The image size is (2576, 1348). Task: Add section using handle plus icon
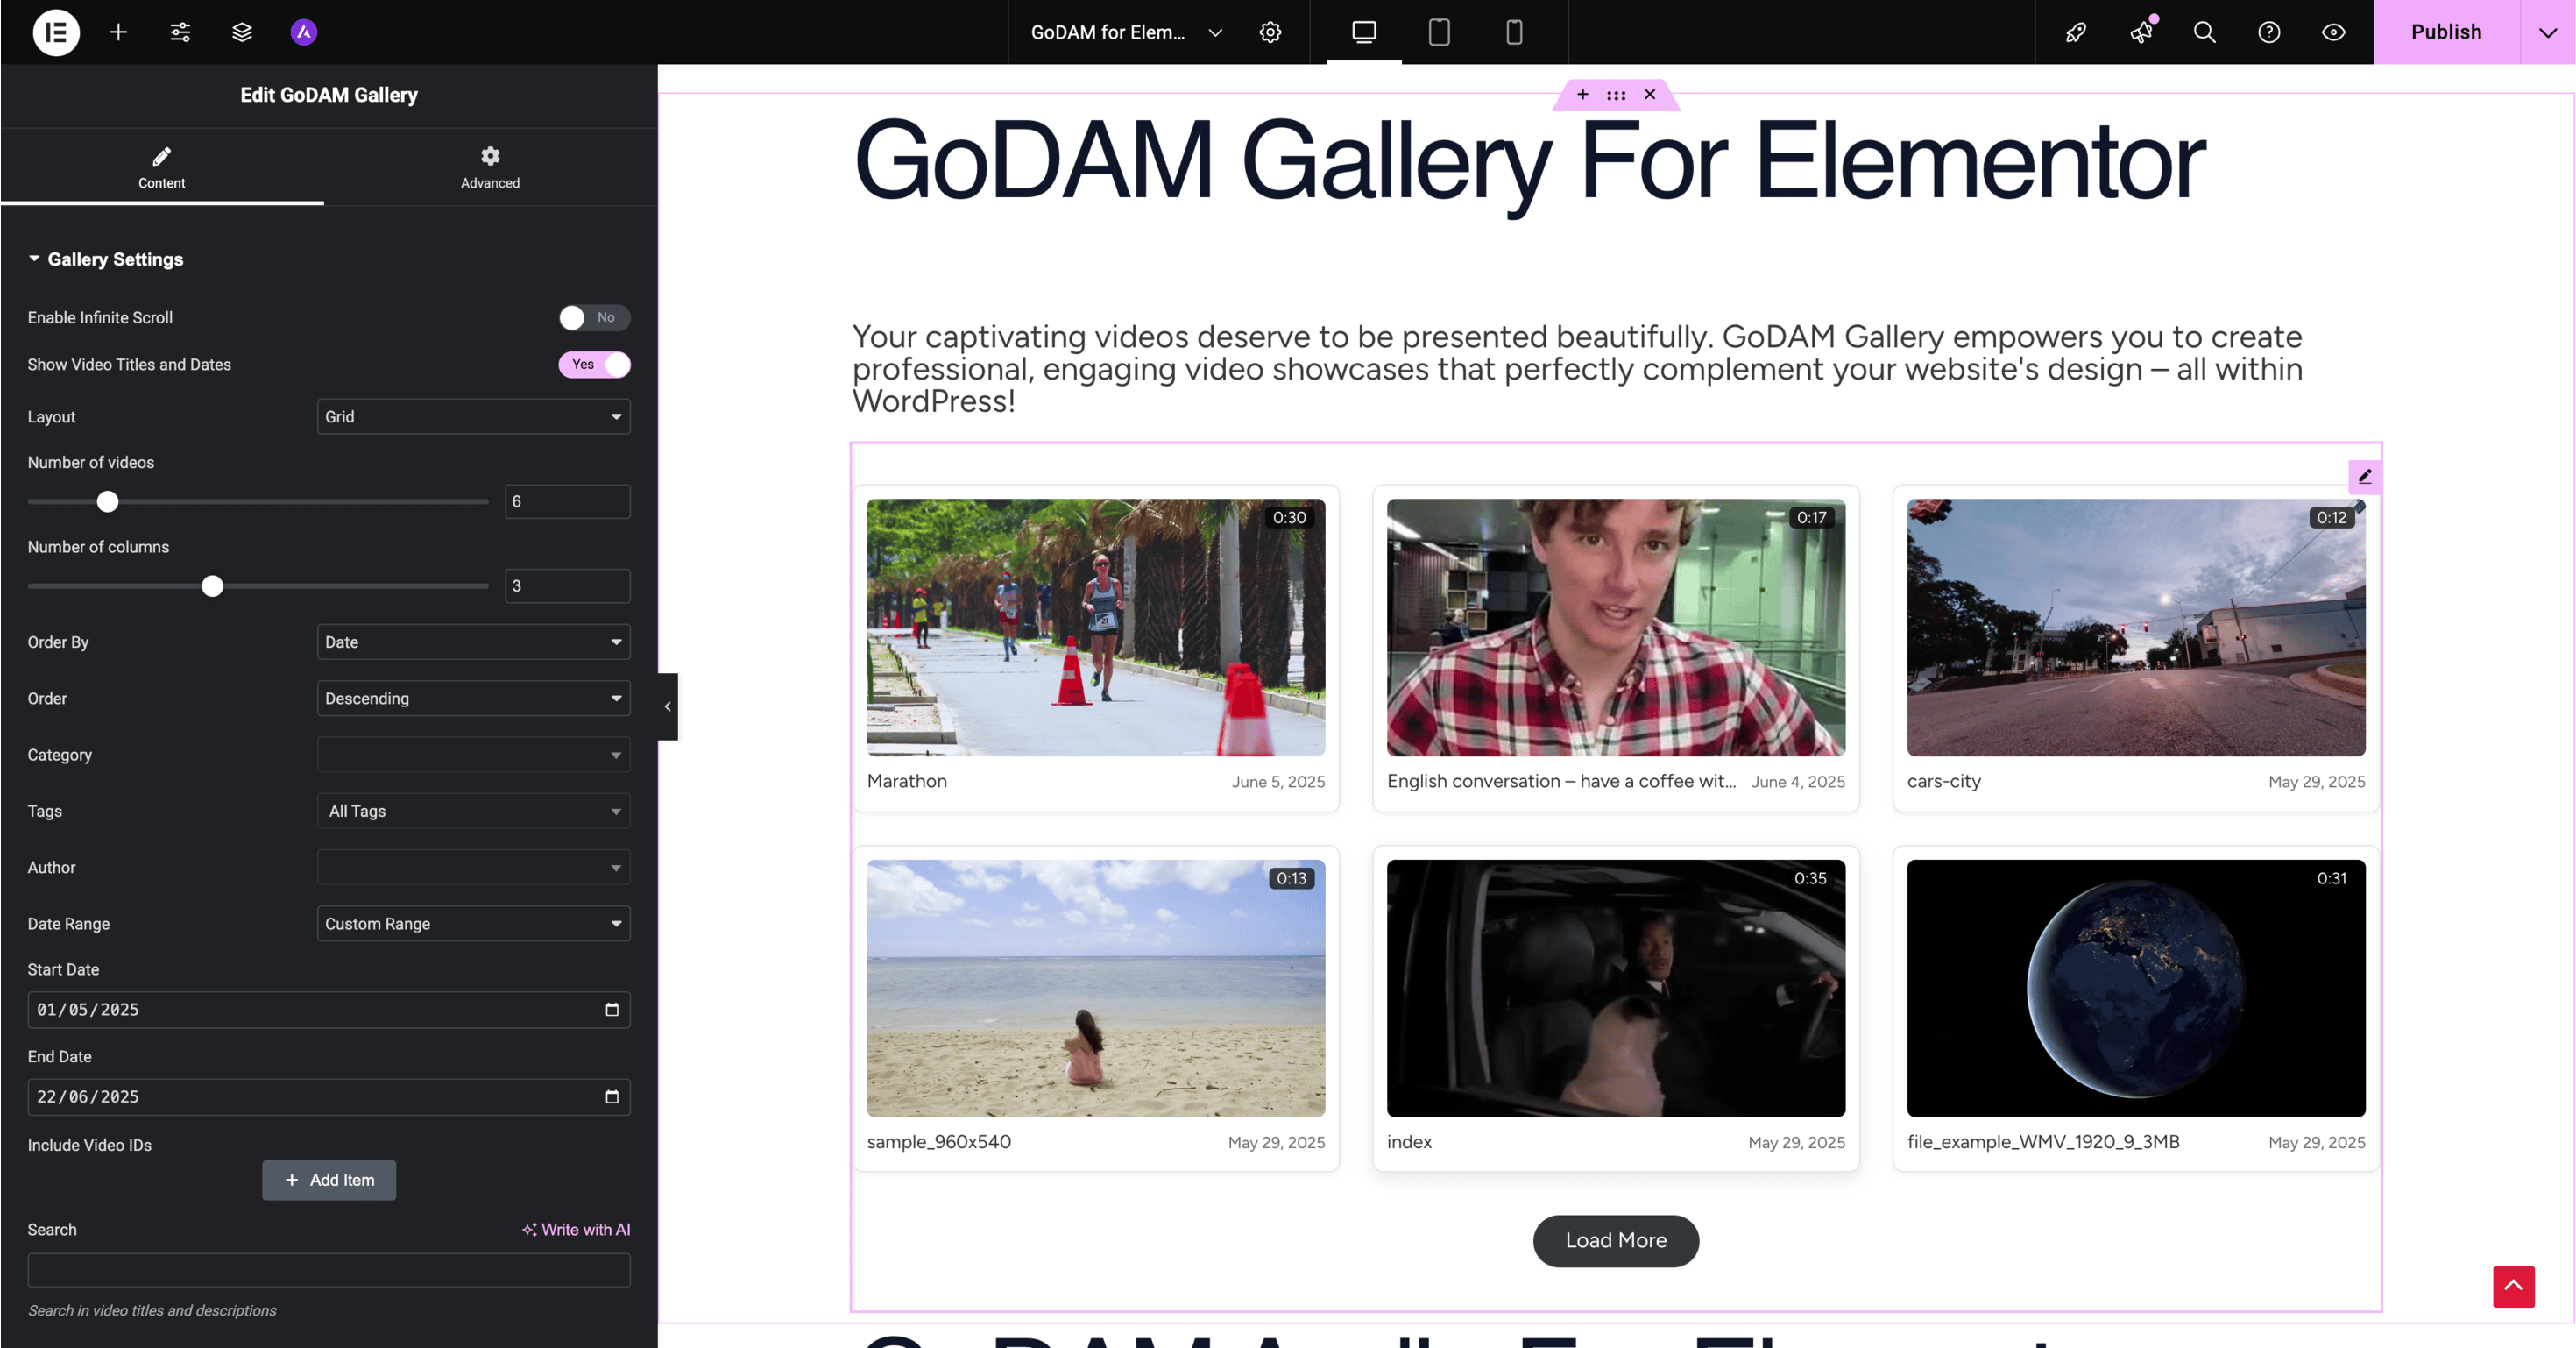click(1583, 94)
